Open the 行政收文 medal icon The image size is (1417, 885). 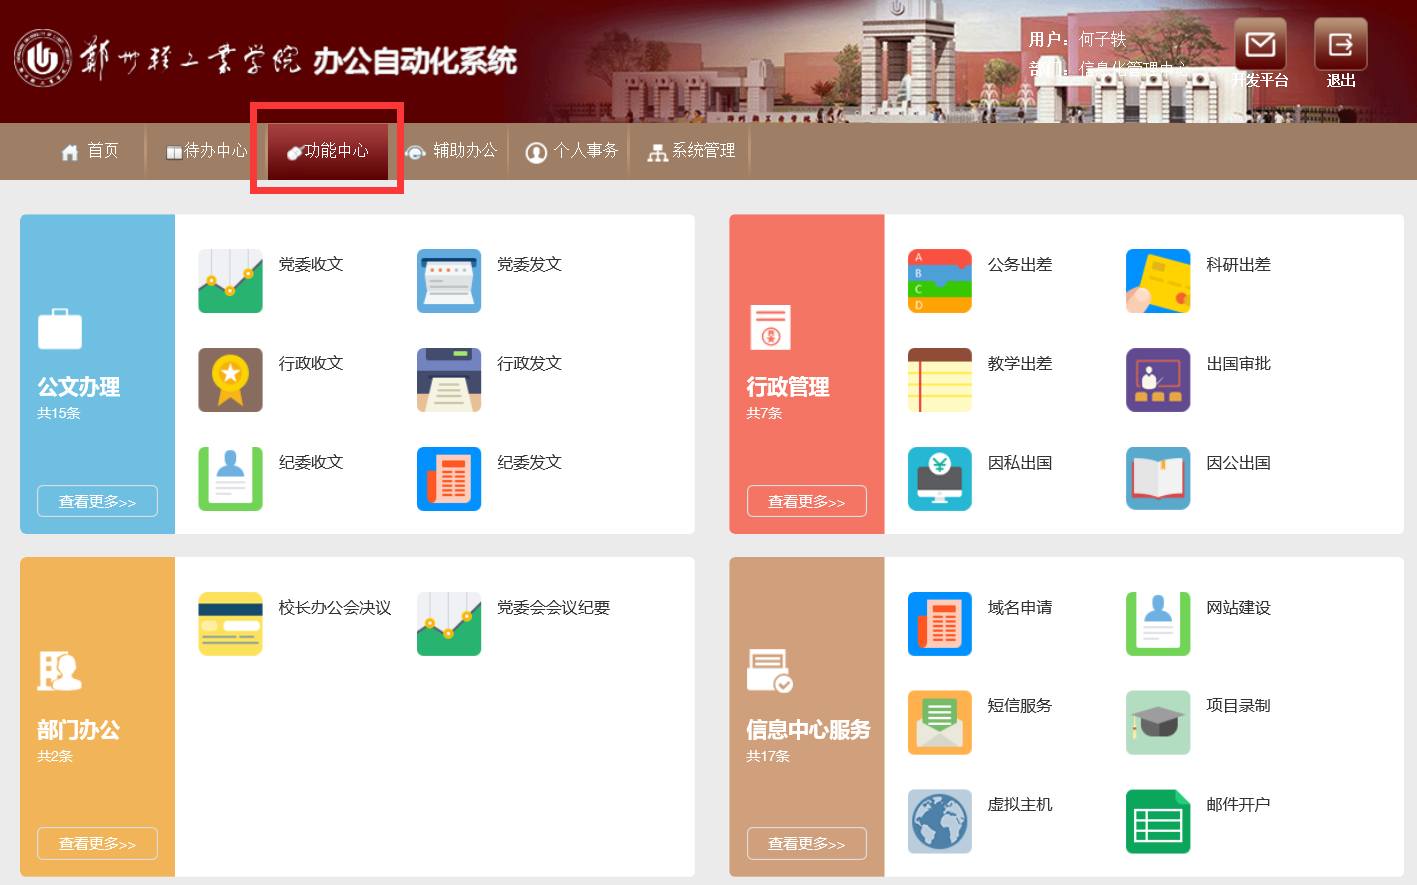(230, 380)
